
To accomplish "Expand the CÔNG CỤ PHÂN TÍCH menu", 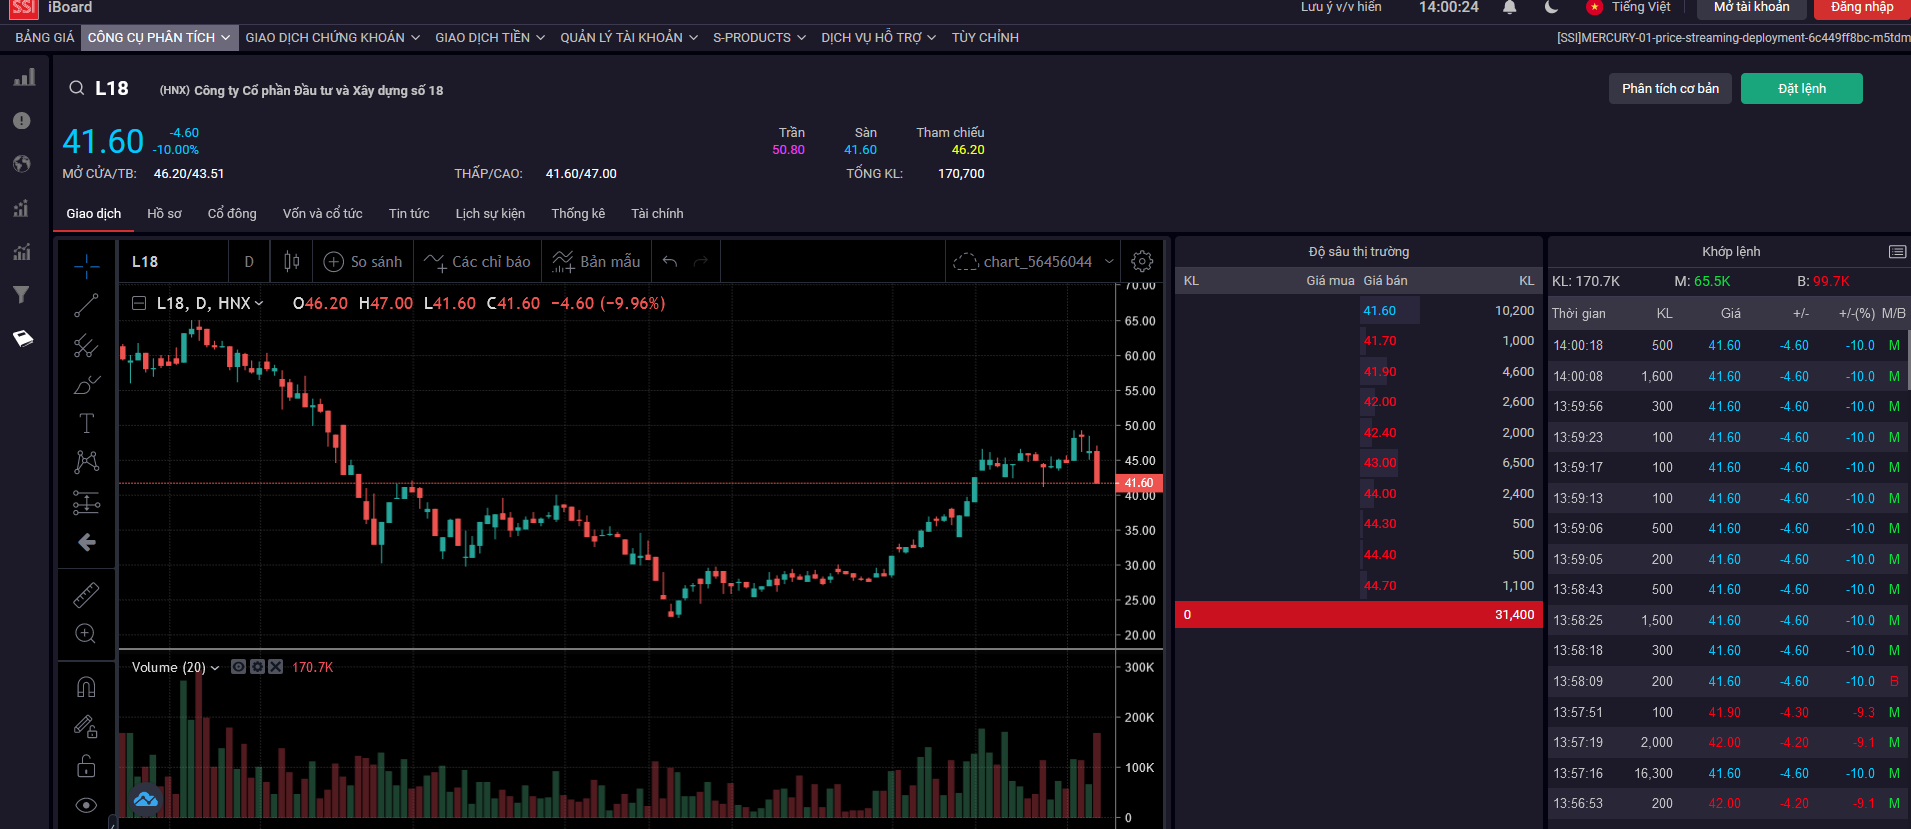I will point(159,38).
